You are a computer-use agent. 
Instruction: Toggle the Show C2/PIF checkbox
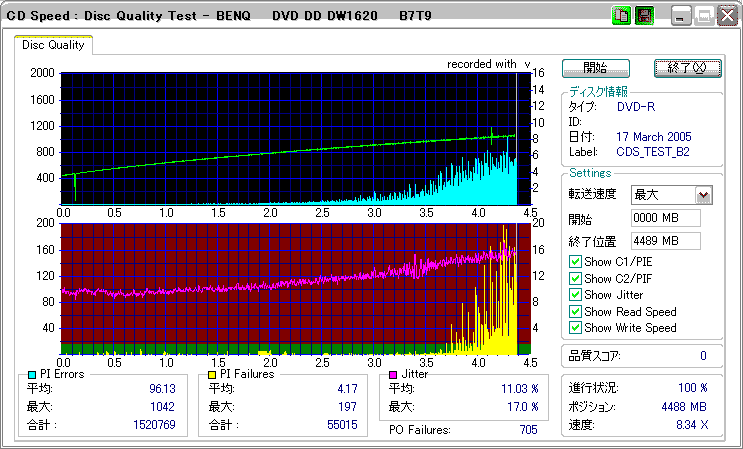tap(575, 278)
